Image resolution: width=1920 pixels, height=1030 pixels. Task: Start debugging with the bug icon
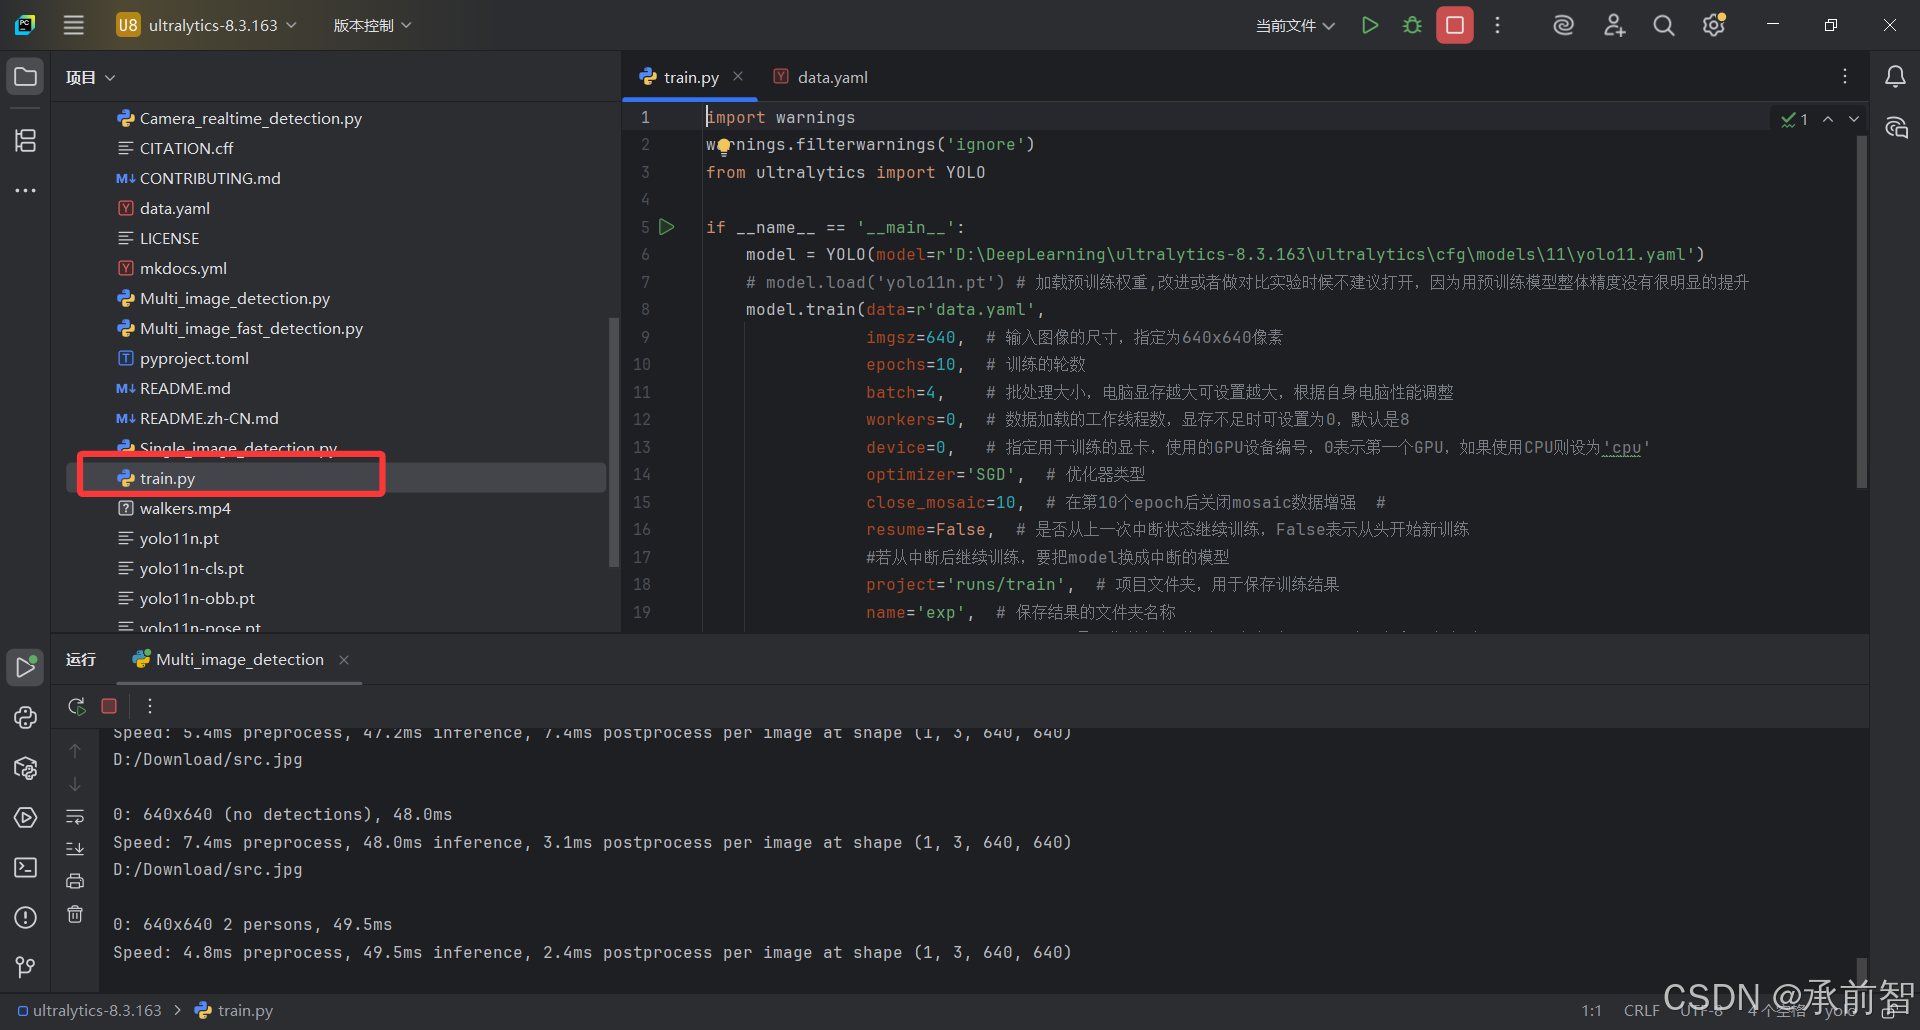tap(1412, 25)
